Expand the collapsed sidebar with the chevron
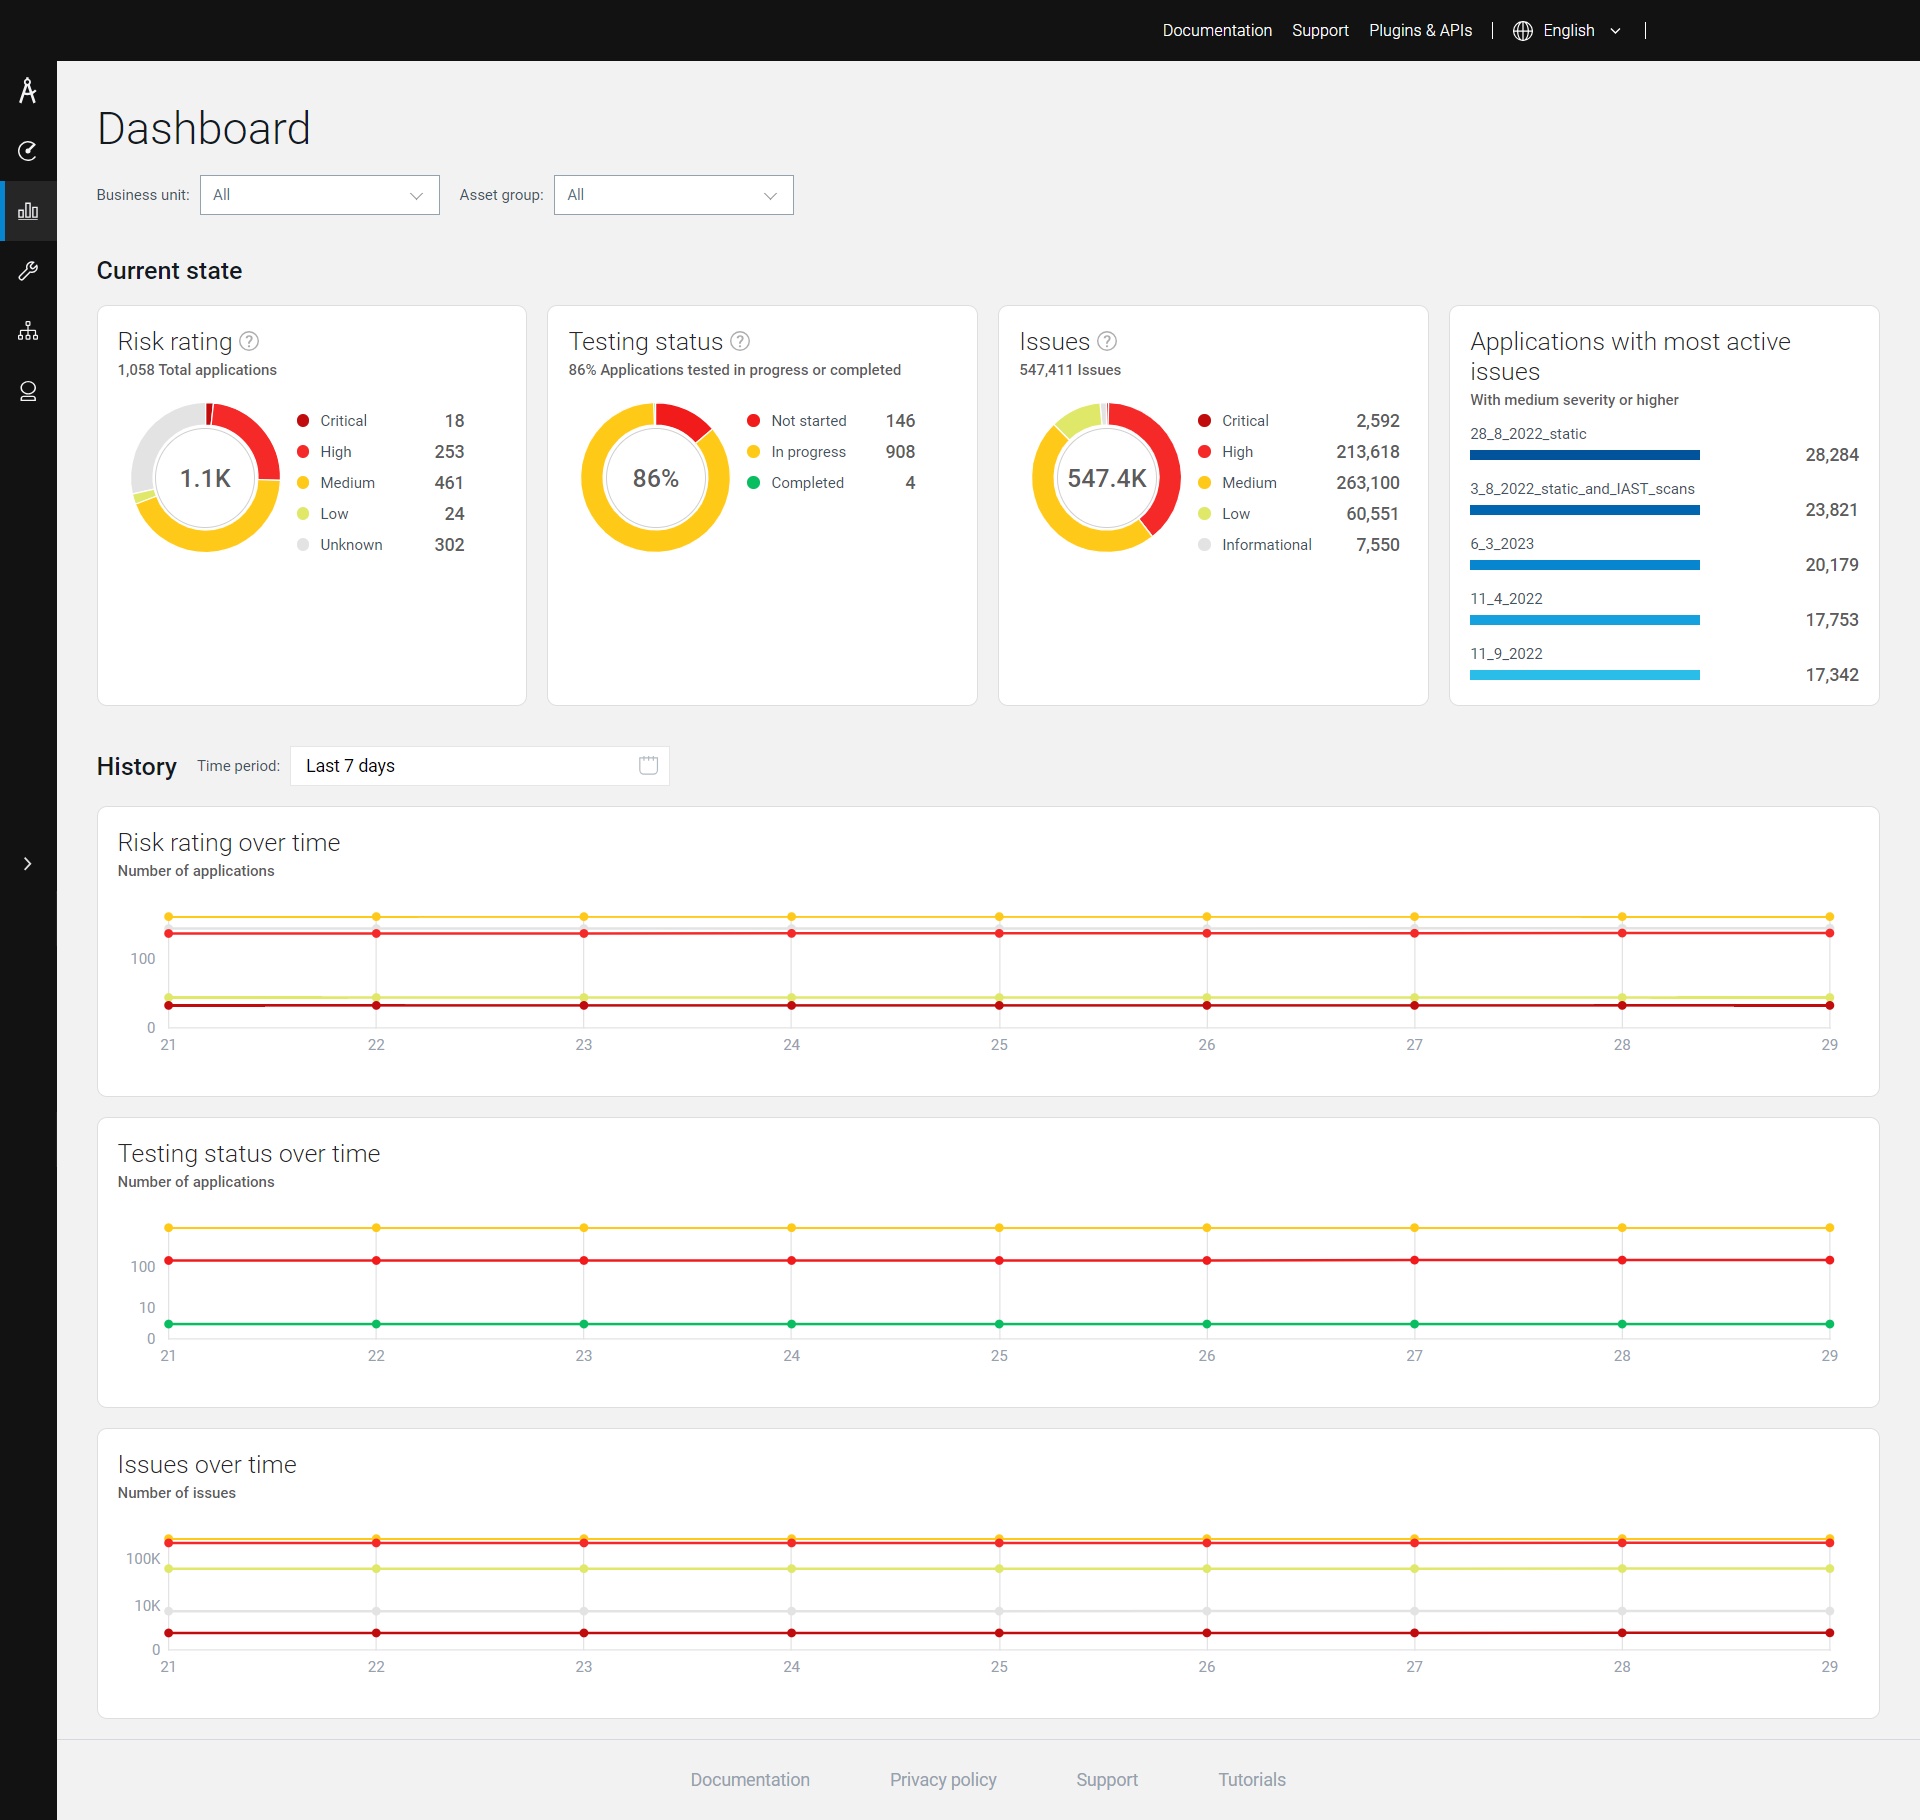Viewport: 1920px width, 1820px height. point(28,864)
